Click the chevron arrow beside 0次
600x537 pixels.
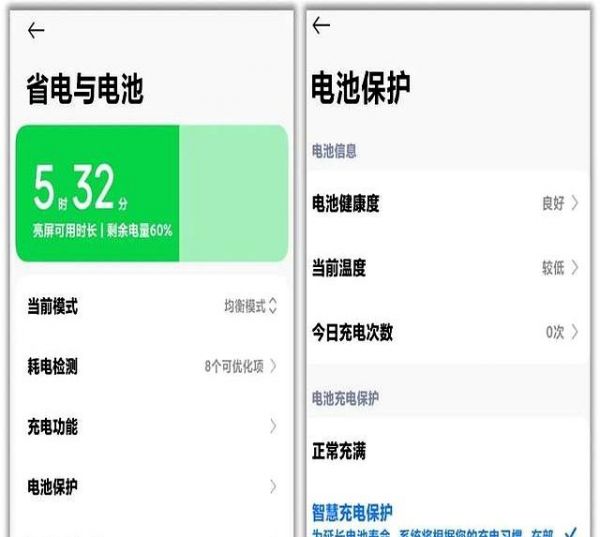[575, 332]
